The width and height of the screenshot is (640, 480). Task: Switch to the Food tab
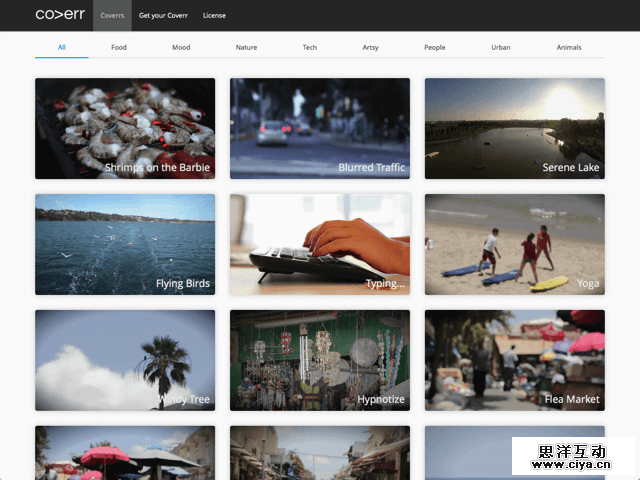[x=119, y=47]
